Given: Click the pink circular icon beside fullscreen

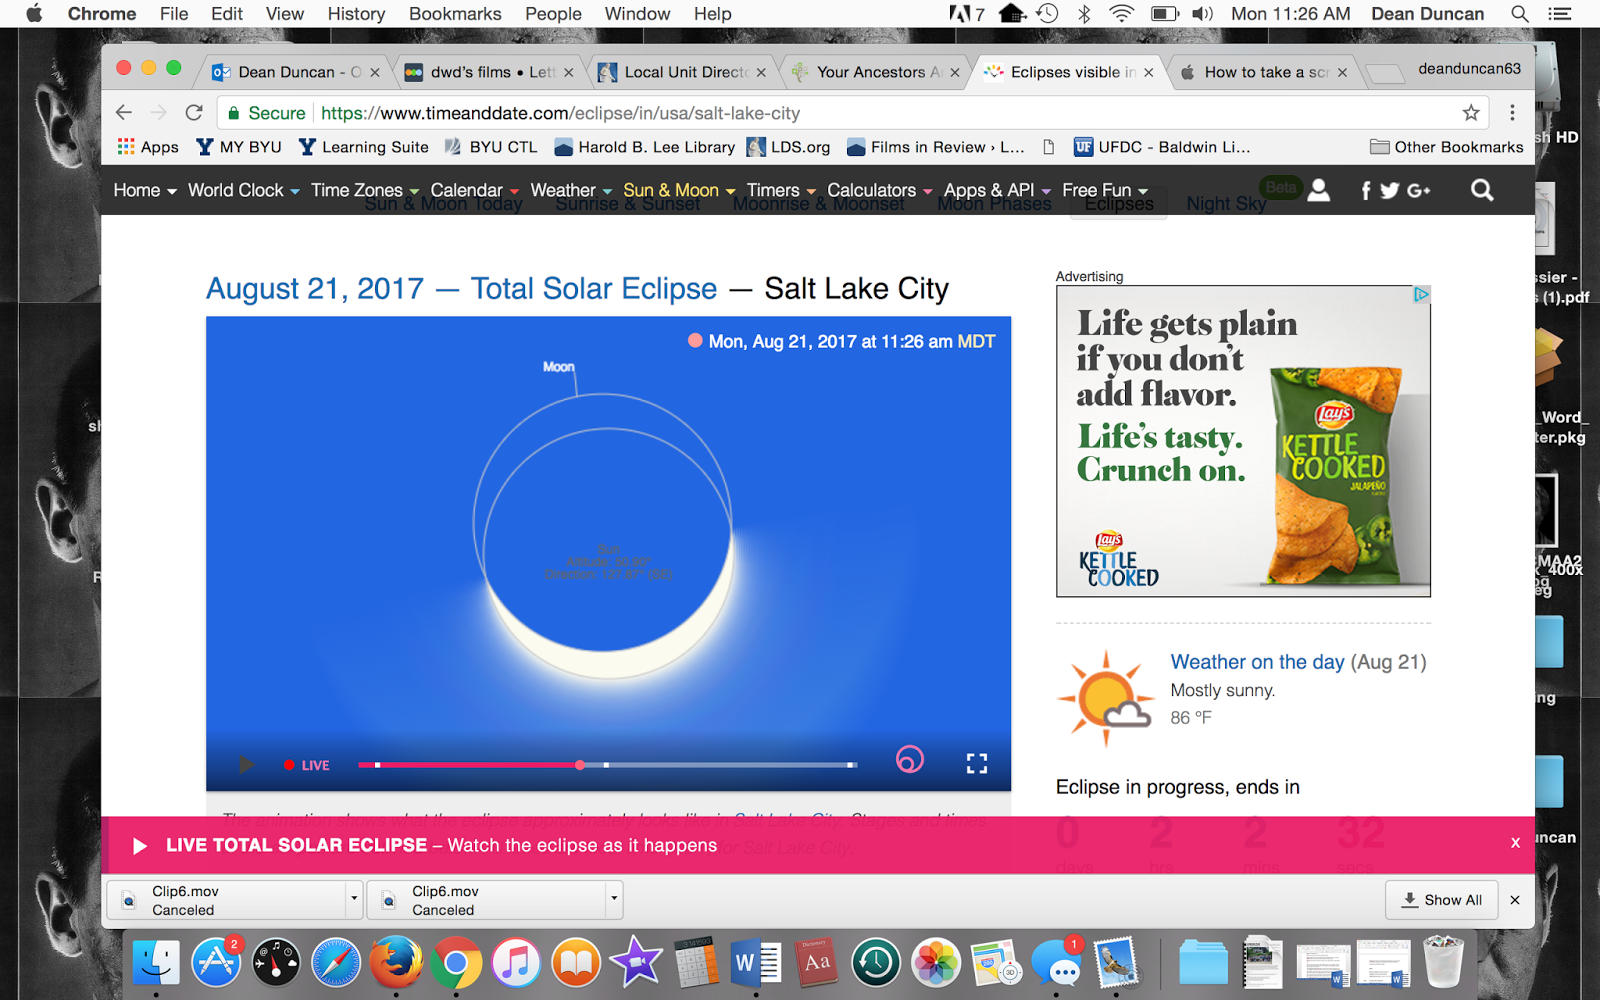Looking at the screenshot, I should pos(909,760).
